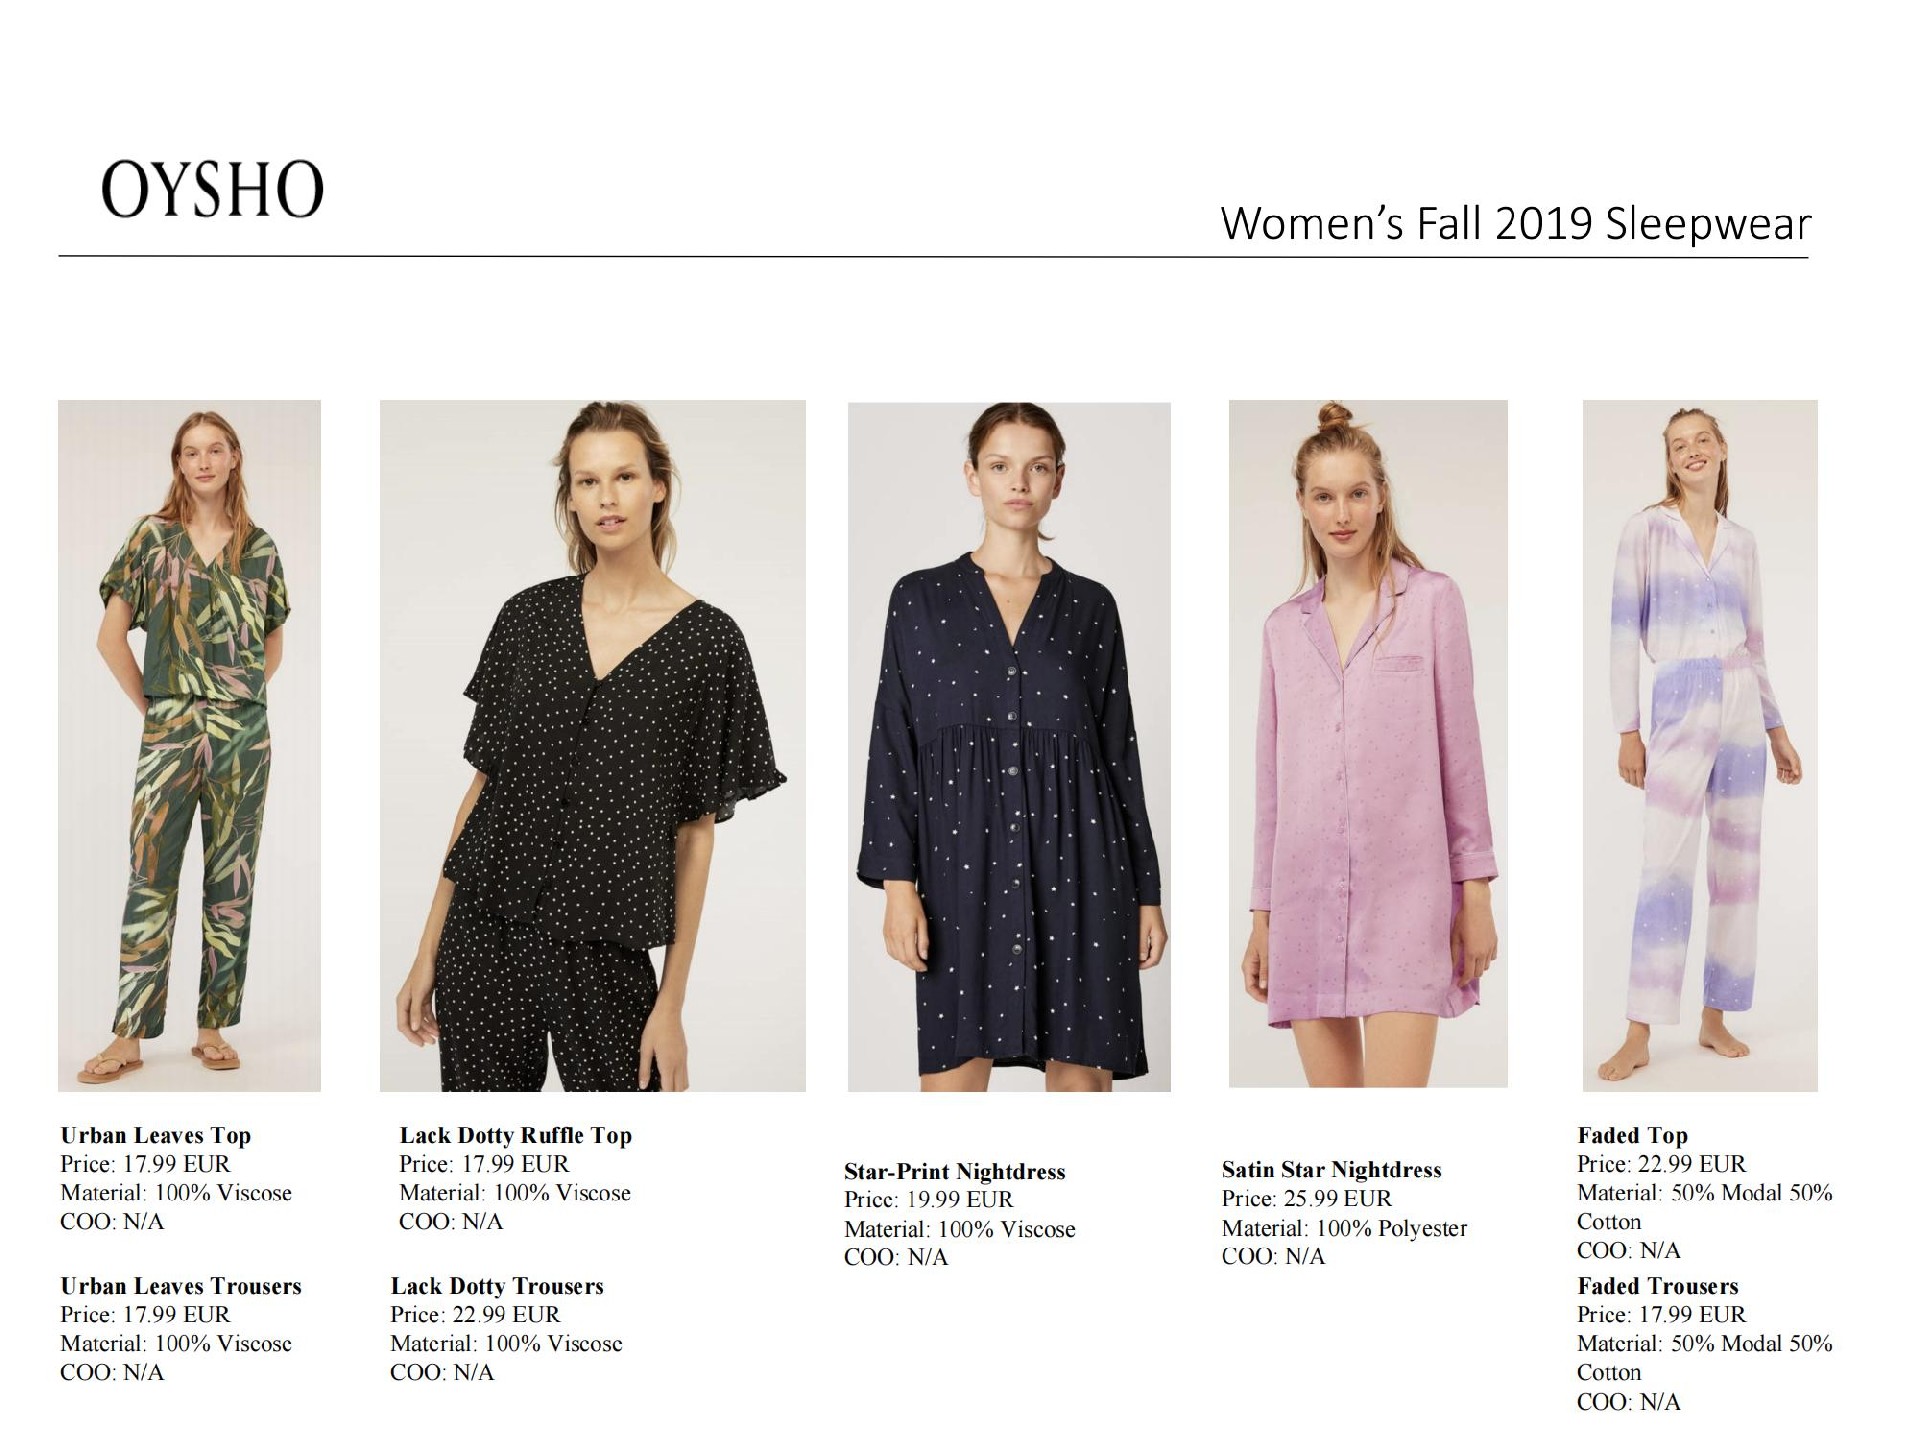
Task: Click the Urban Leaves Top heading
Action: click(156, 1135)
